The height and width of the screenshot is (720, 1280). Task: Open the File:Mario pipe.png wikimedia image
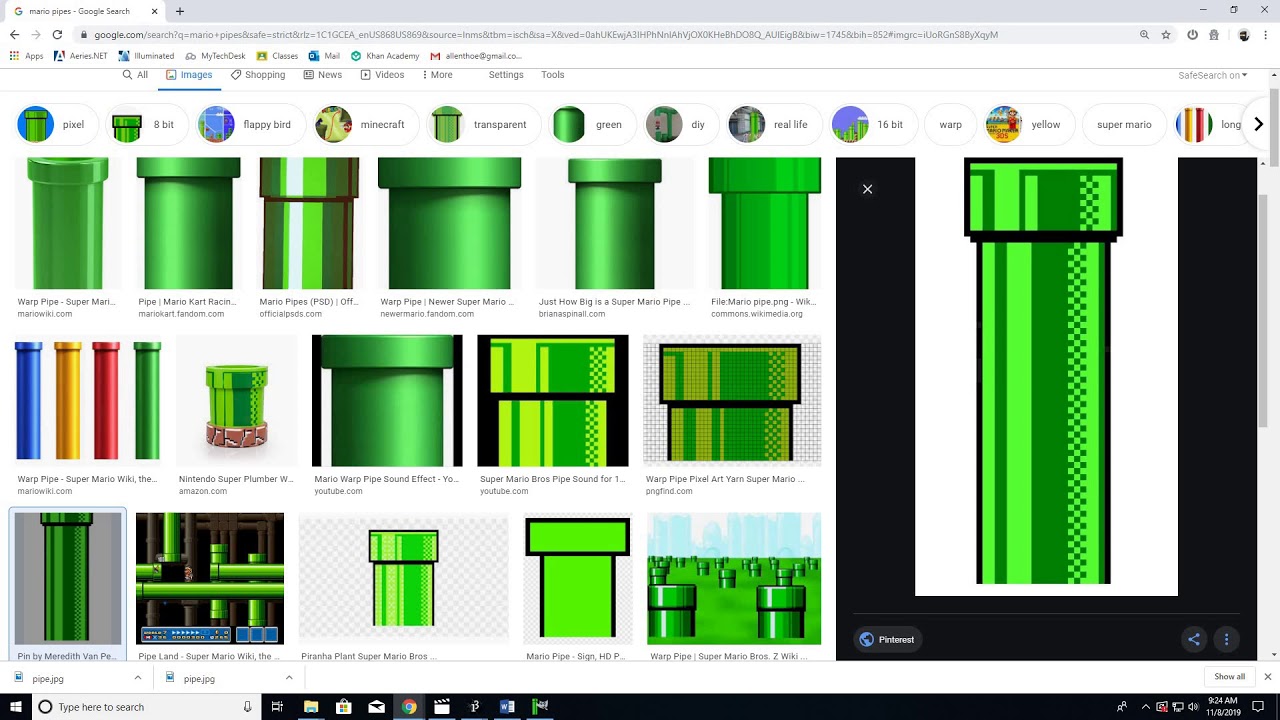(x=765, y=223)
